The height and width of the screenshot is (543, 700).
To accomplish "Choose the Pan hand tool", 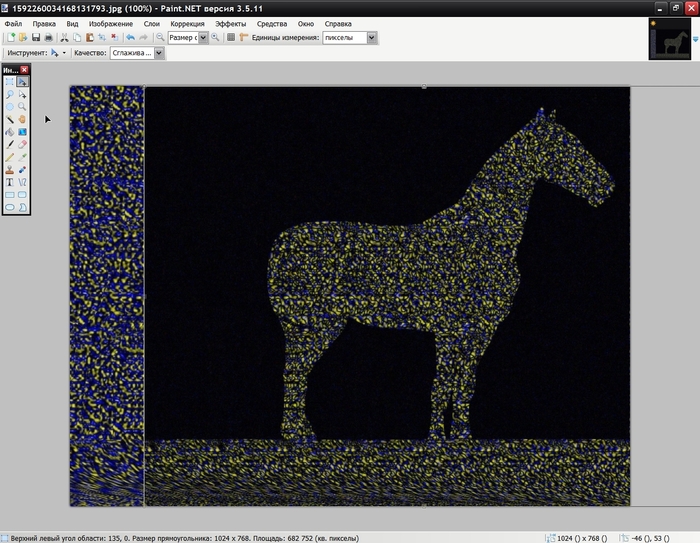I will click(22, 119).
